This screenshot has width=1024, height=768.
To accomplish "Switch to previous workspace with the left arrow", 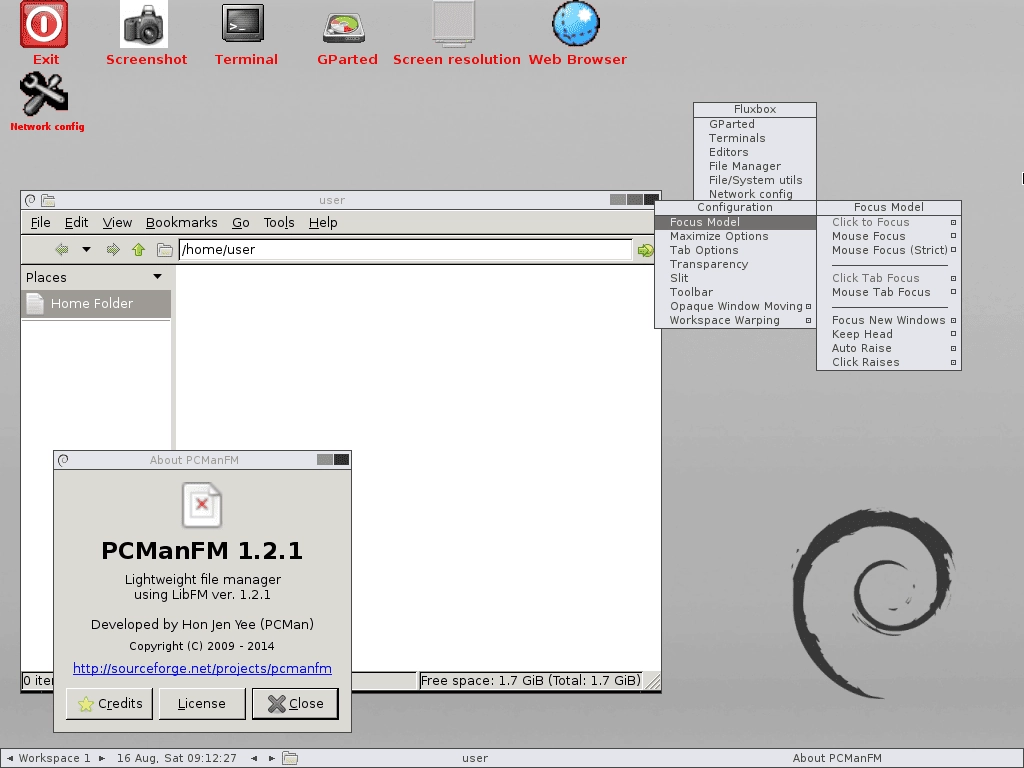I will pyautogui.click(x=10, y=758).
